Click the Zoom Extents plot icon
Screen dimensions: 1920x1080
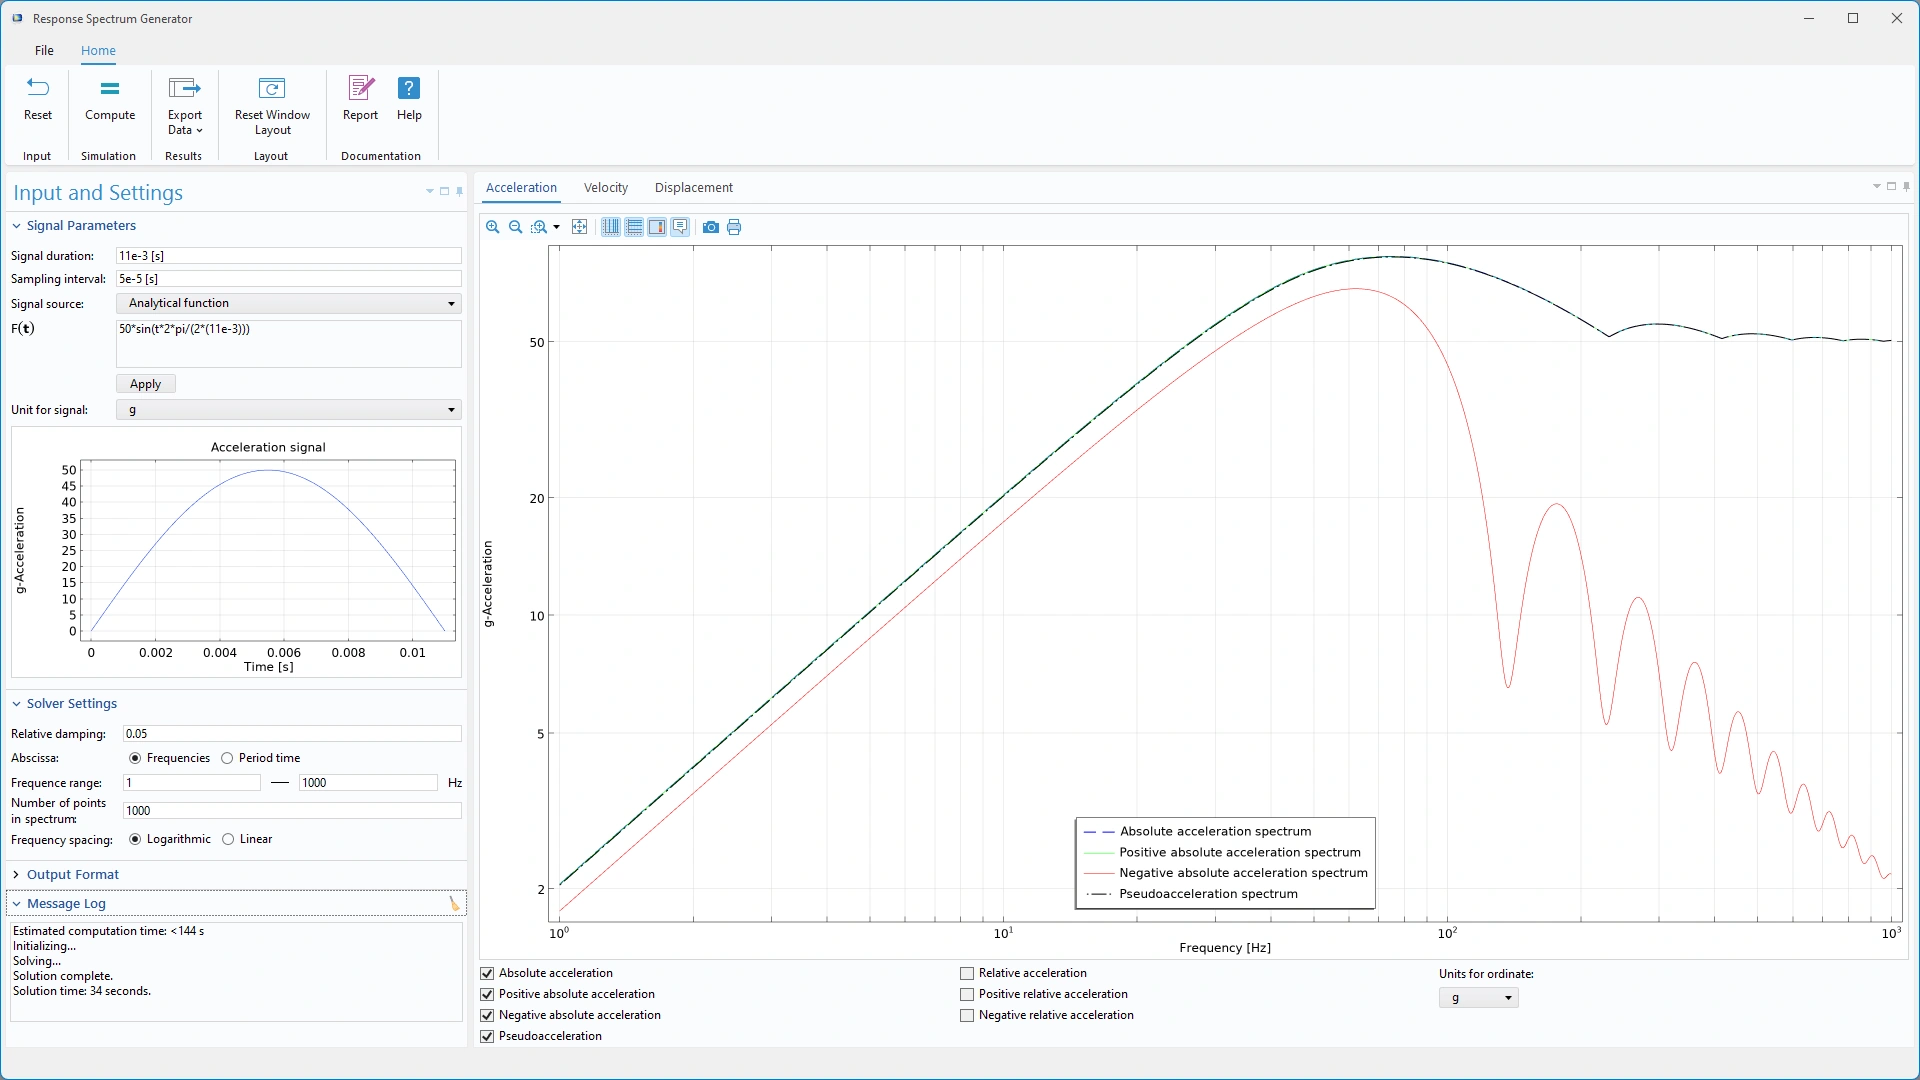[579, 227]
